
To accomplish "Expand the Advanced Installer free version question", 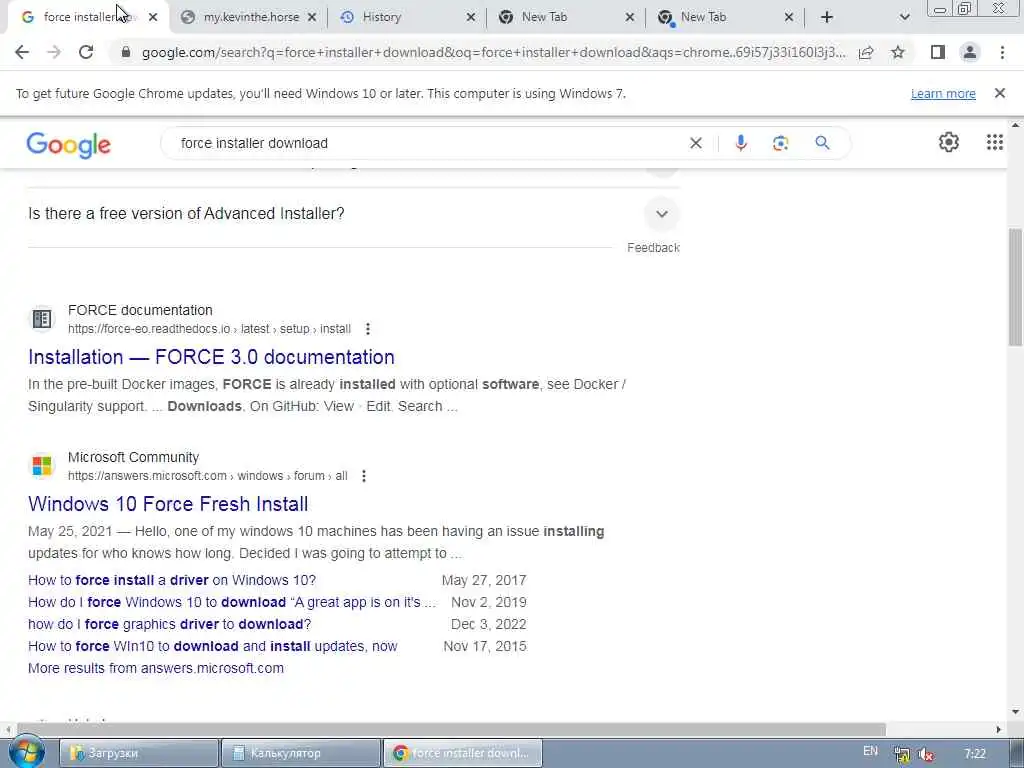I will 662,214.
